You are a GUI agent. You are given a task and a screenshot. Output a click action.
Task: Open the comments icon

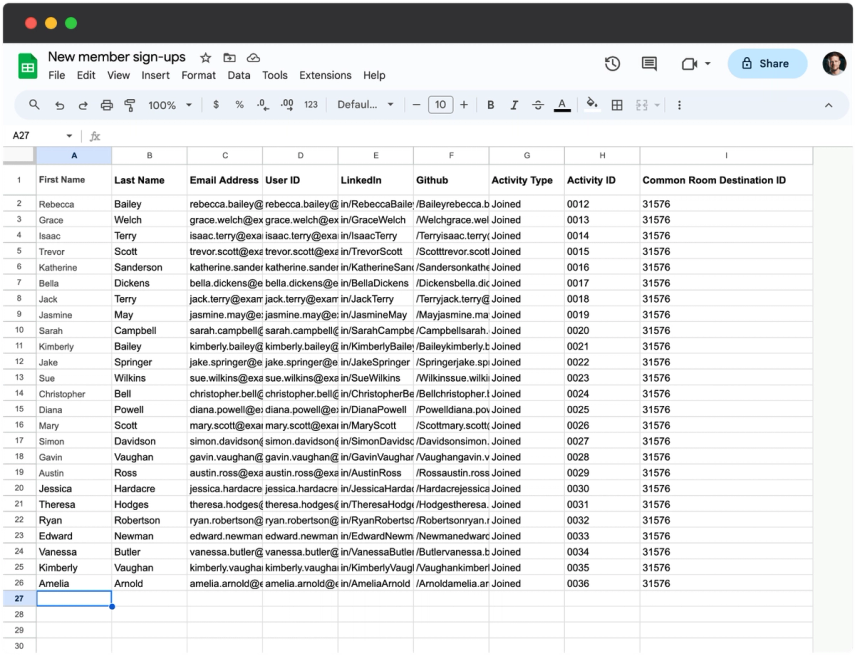point(649,64)
